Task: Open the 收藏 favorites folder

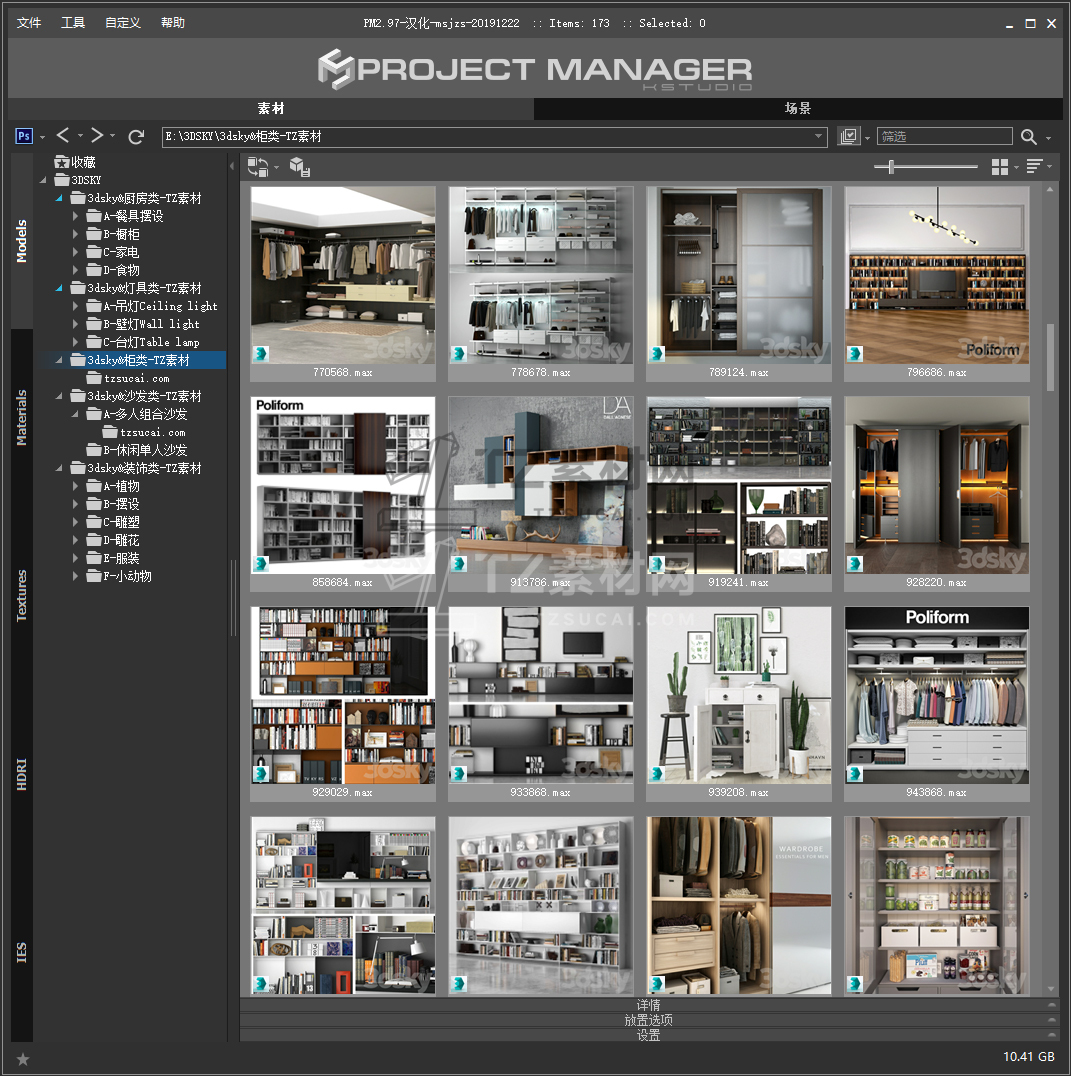Action: tap(82, 162)
